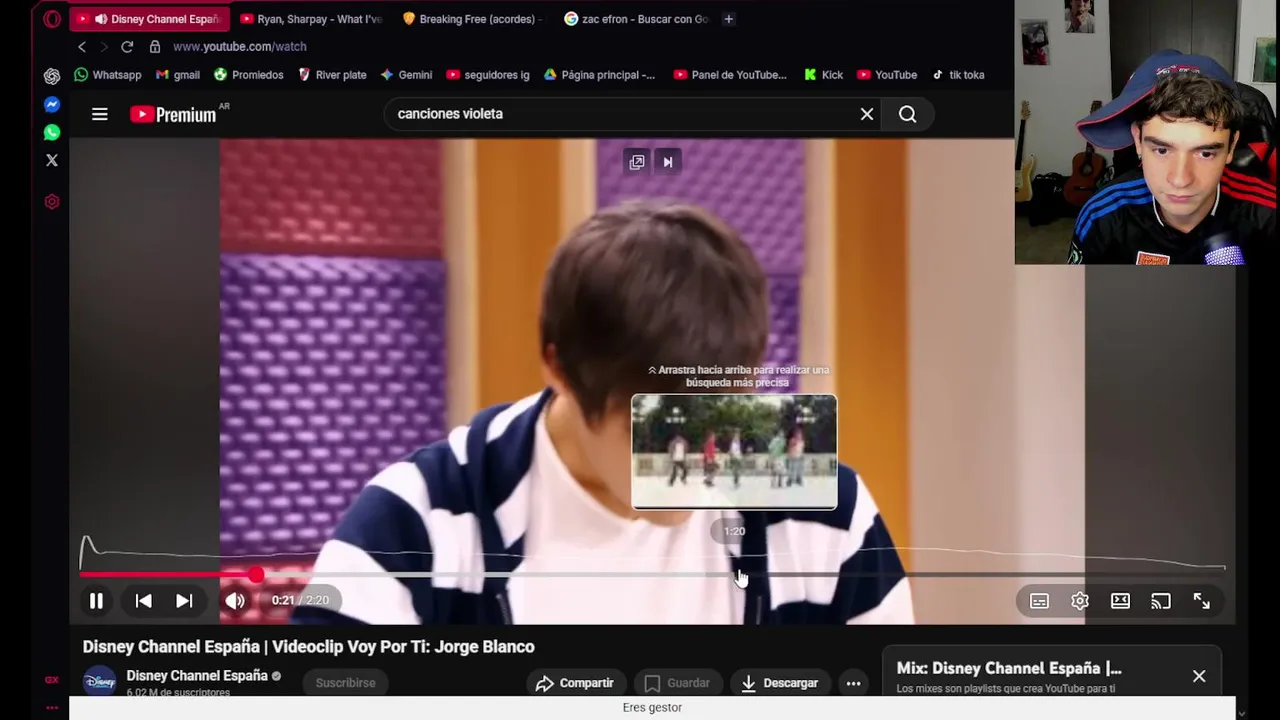
Task: Open WhatsApp in the Opera sidebar
Action: click(x=52, y=132)
